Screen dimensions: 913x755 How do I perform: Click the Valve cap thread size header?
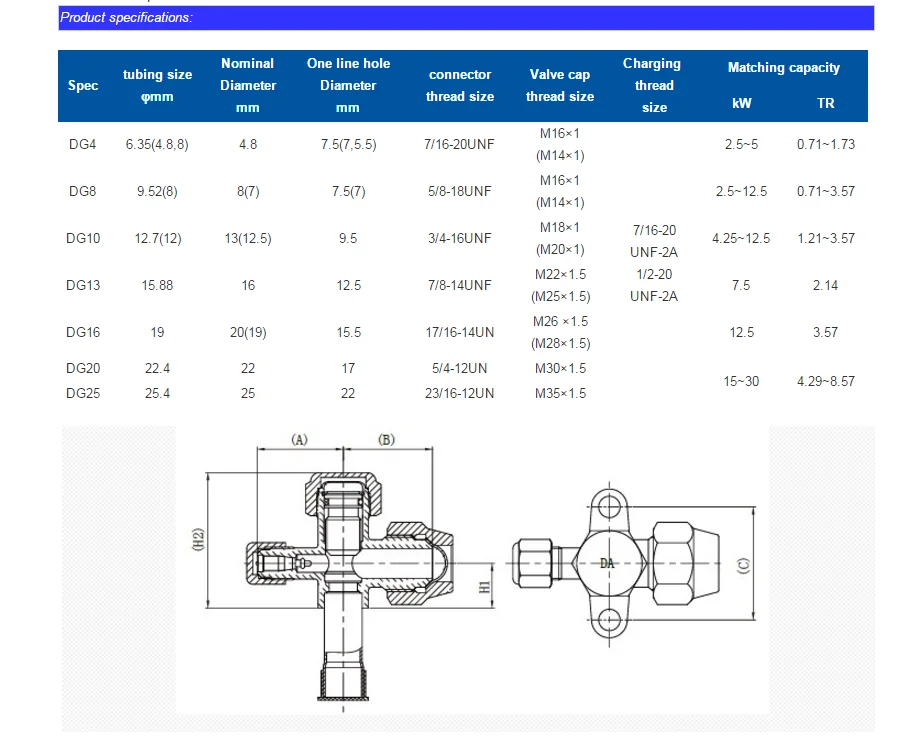coord(560,85)
